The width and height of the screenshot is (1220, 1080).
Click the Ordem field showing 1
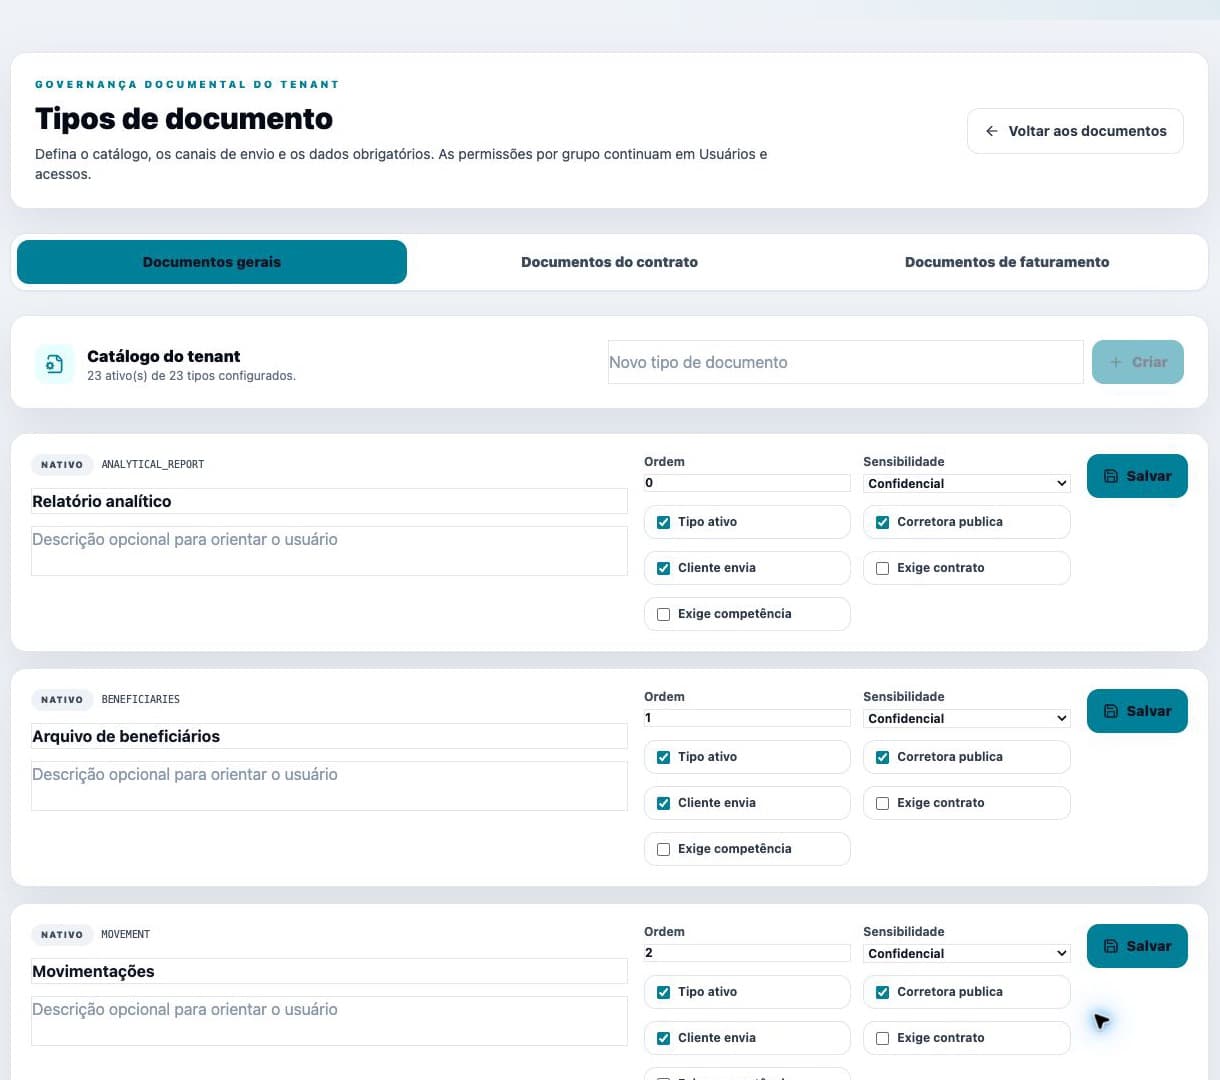click(x=747, y=717)
